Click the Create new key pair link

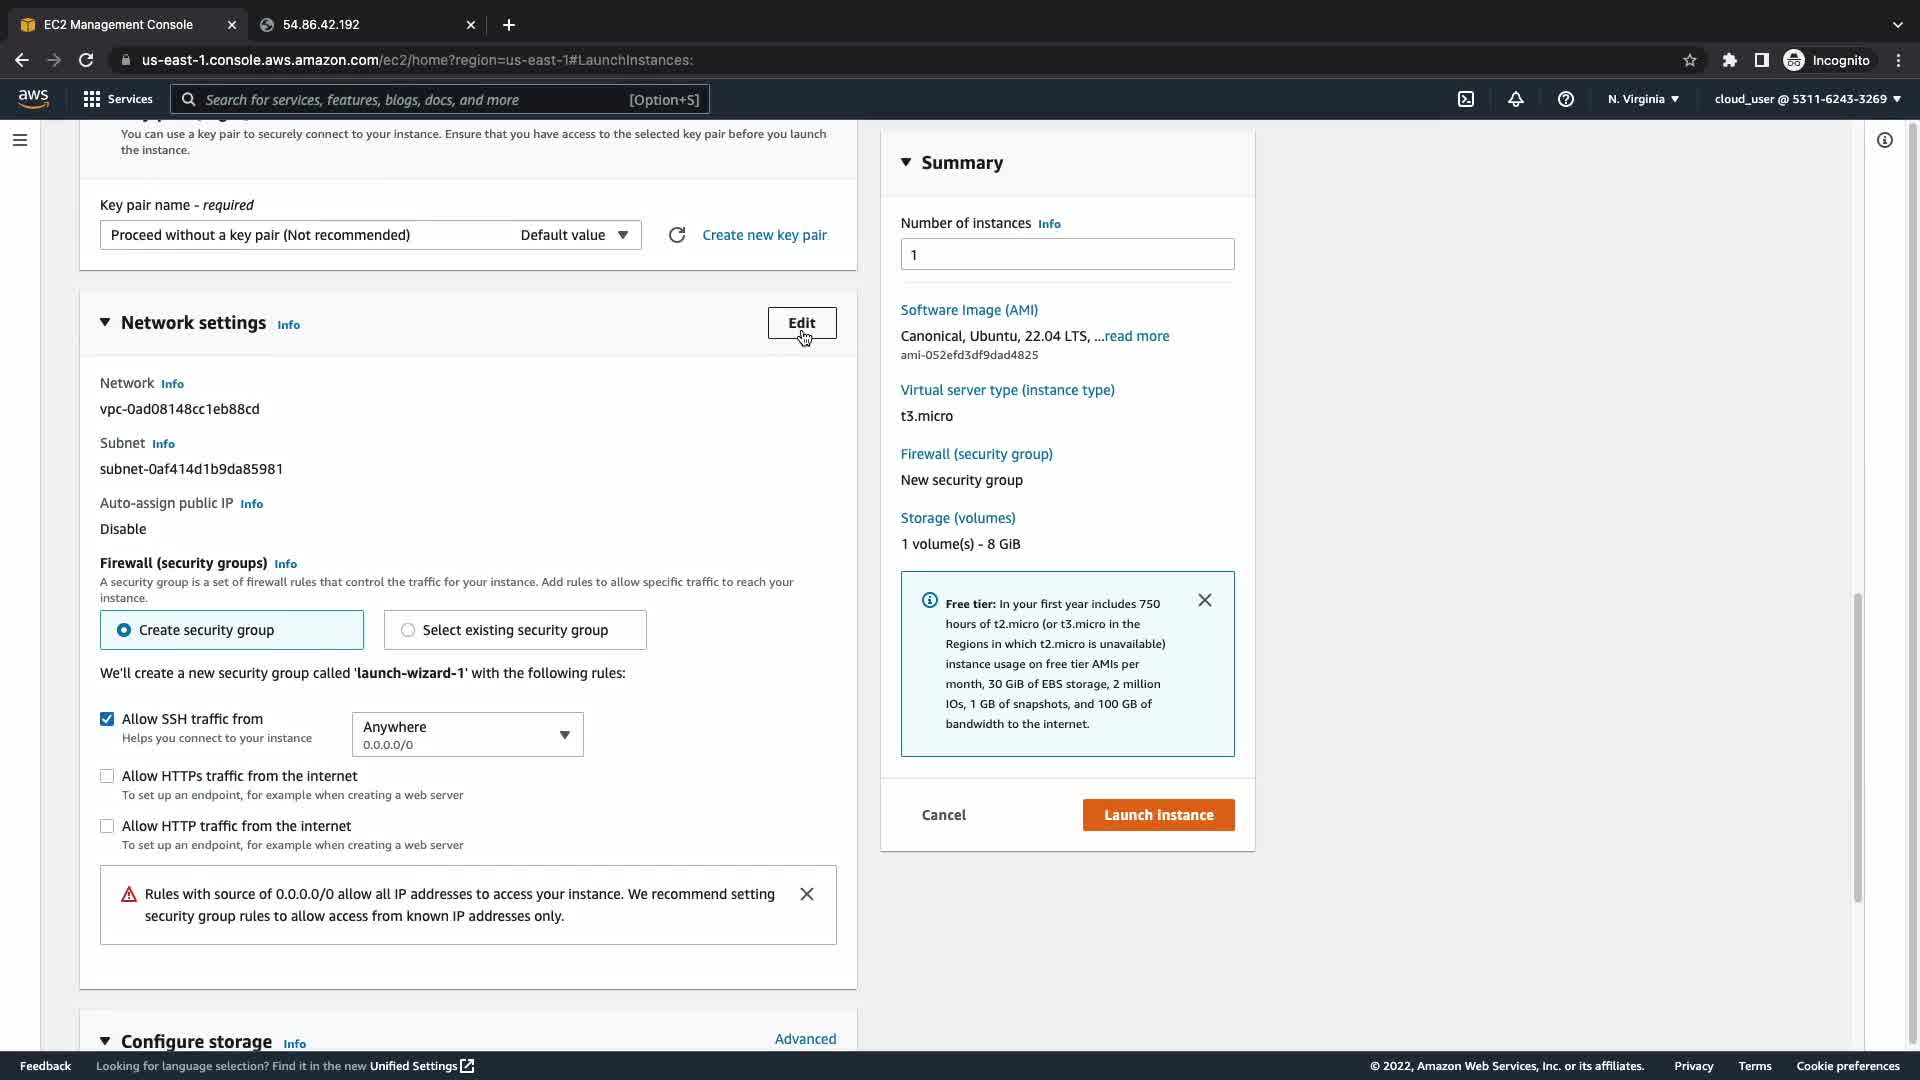(764, 235)
